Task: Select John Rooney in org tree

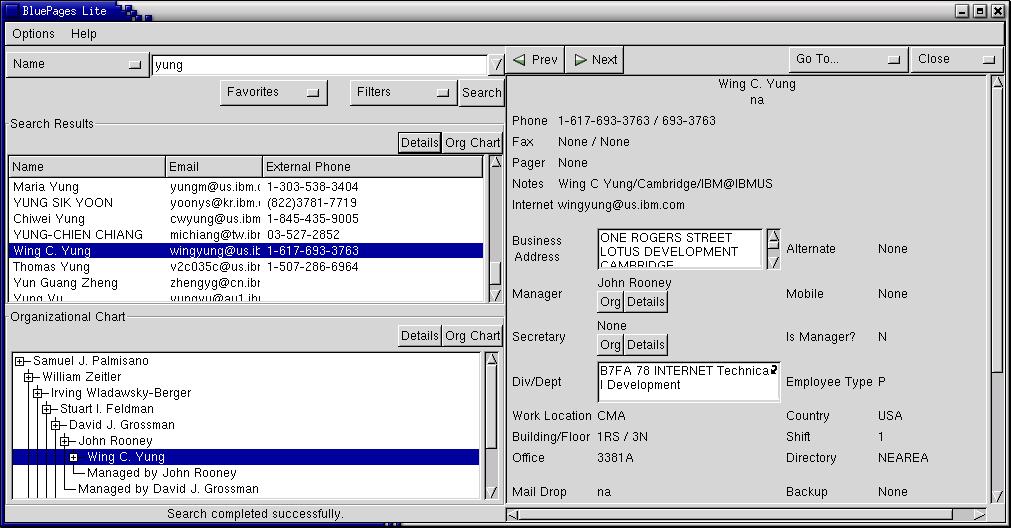Action: (115, 442)
